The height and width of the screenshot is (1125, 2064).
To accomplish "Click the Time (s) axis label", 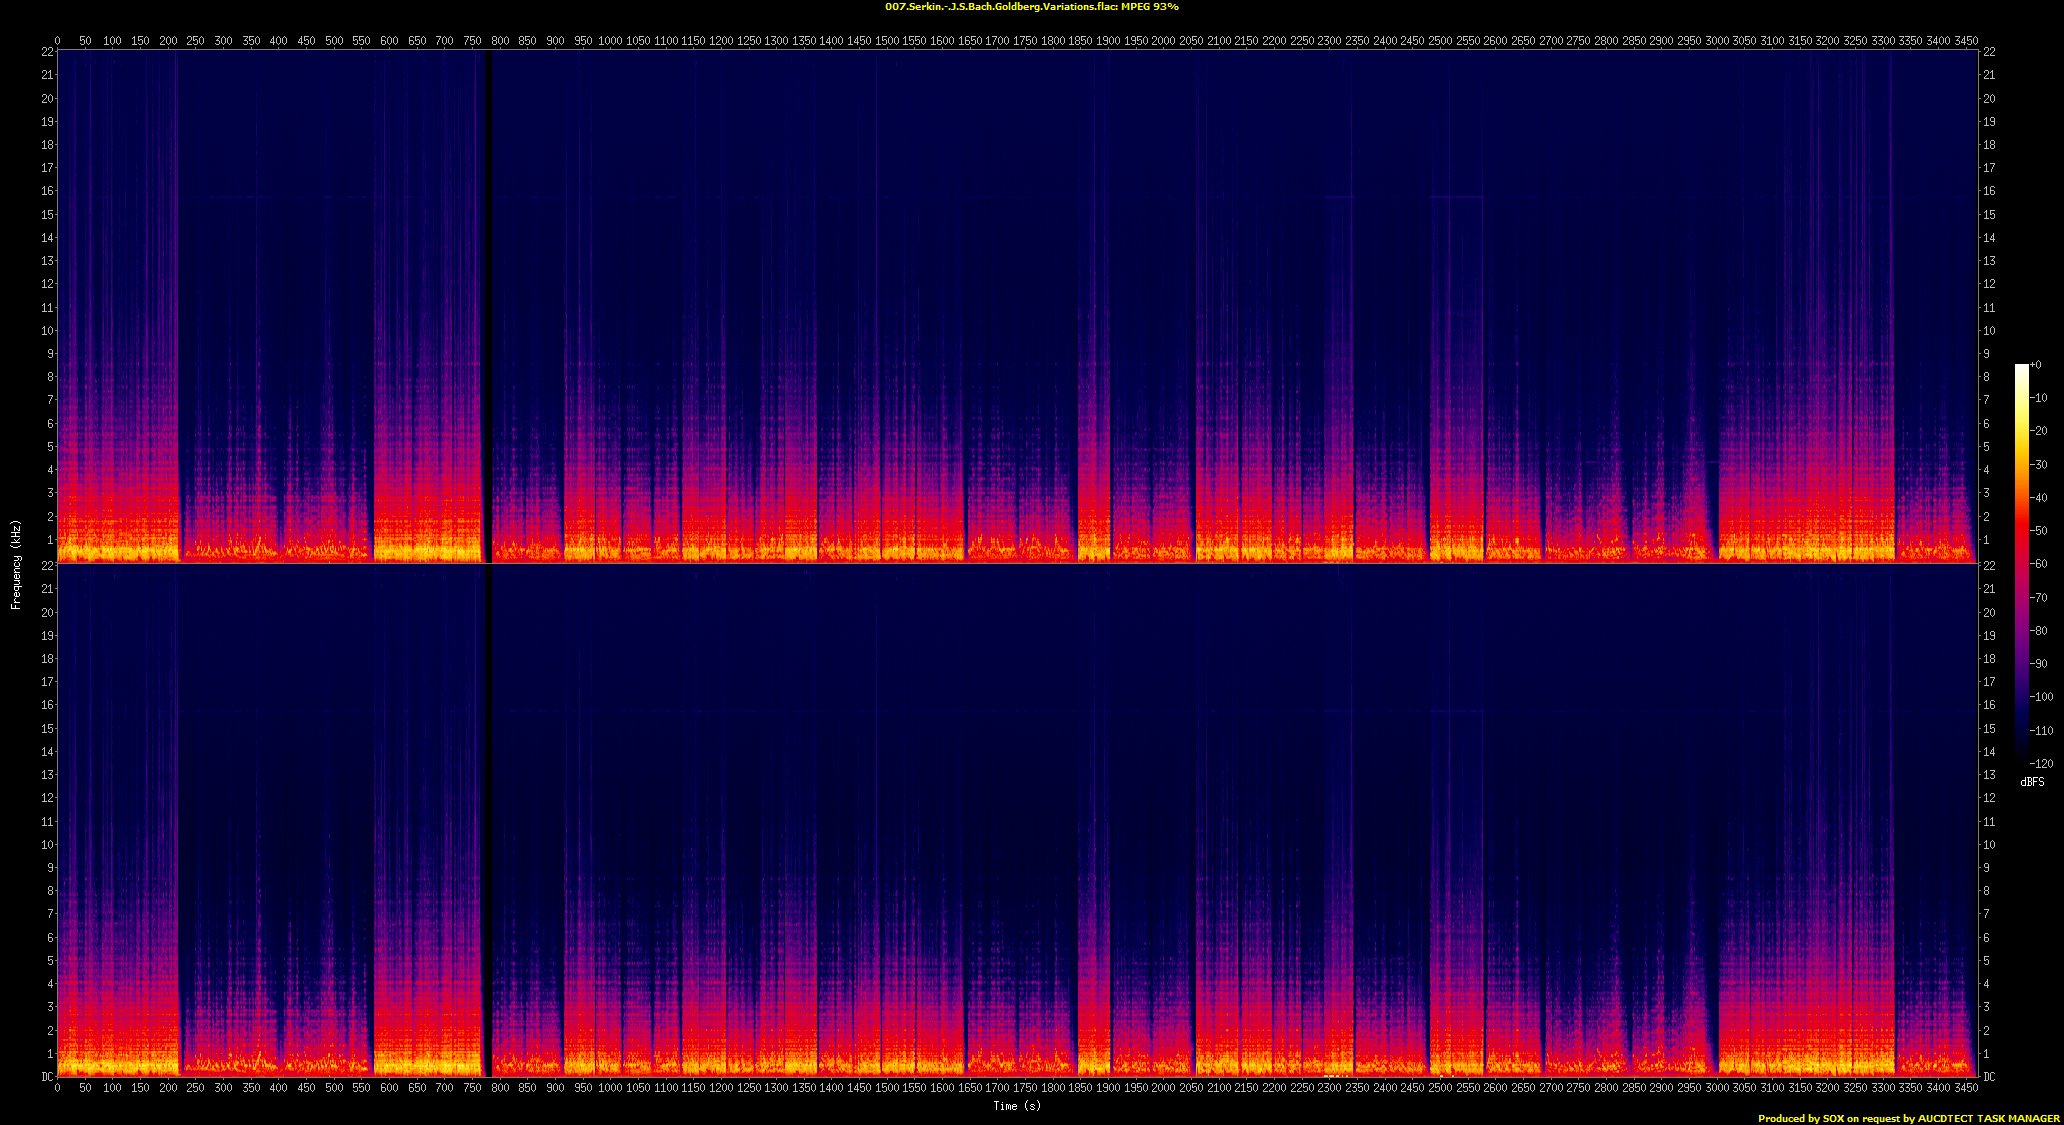I will coord(1016,1106).
